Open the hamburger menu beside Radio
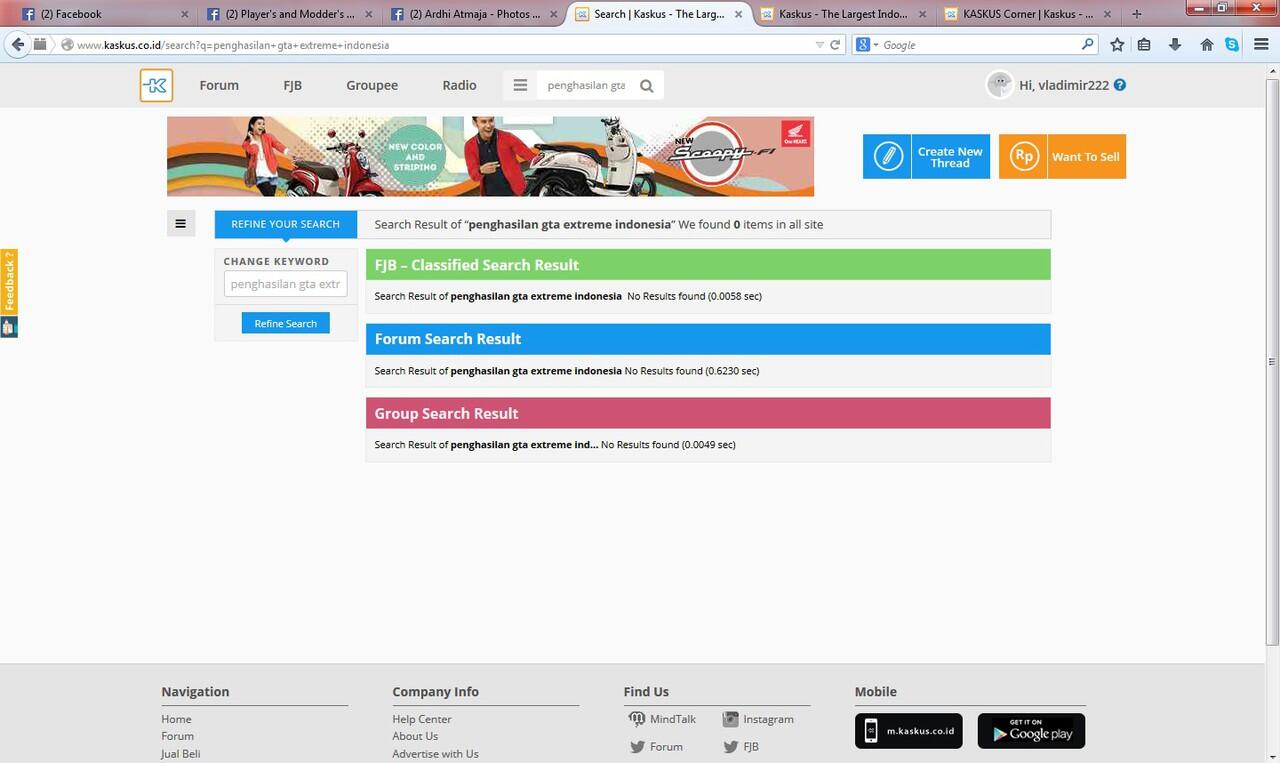This screenshot has height=763, width=1280. click(x=520, y=85)
